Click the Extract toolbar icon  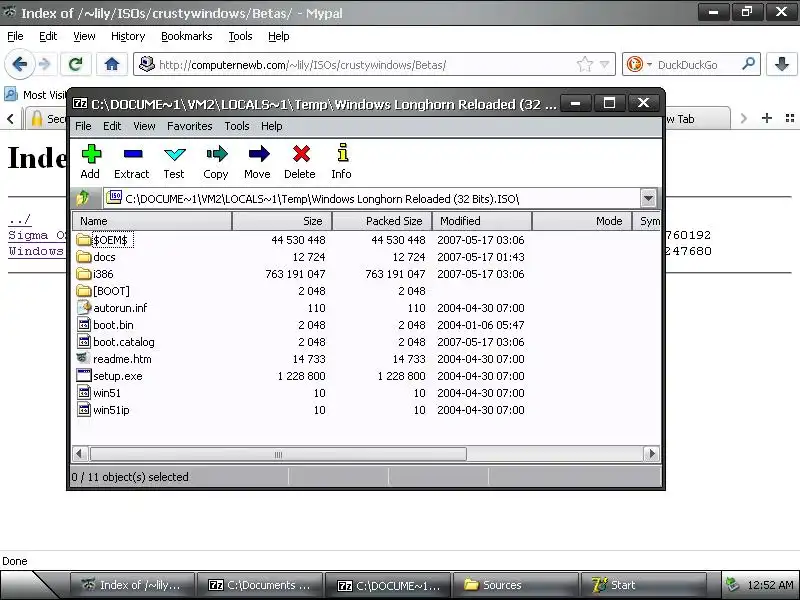132,162
